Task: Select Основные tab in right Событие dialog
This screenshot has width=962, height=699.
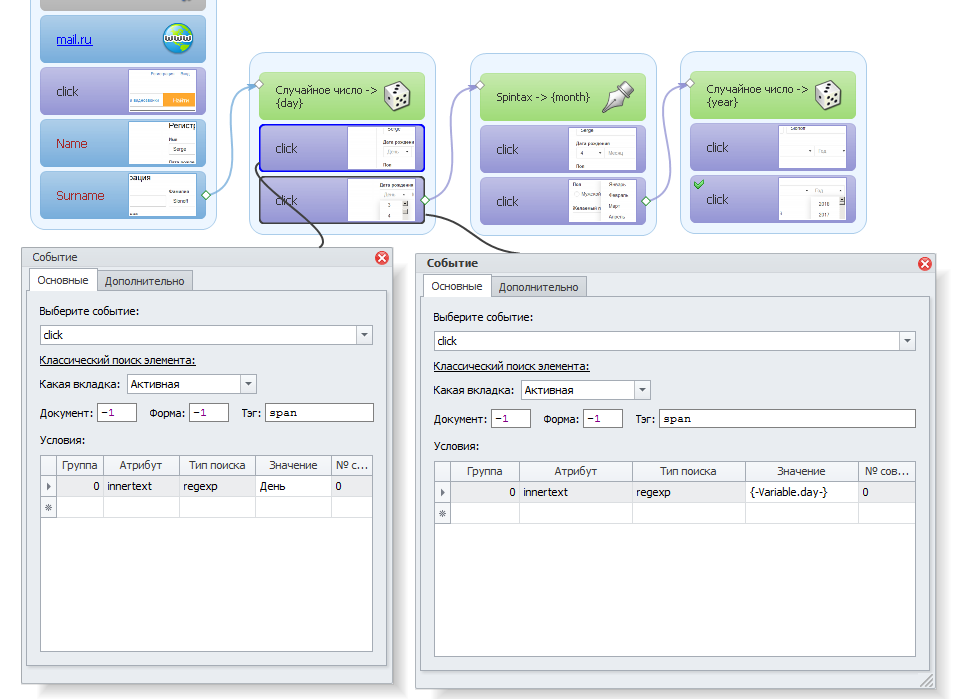Action: click(456, 286)
